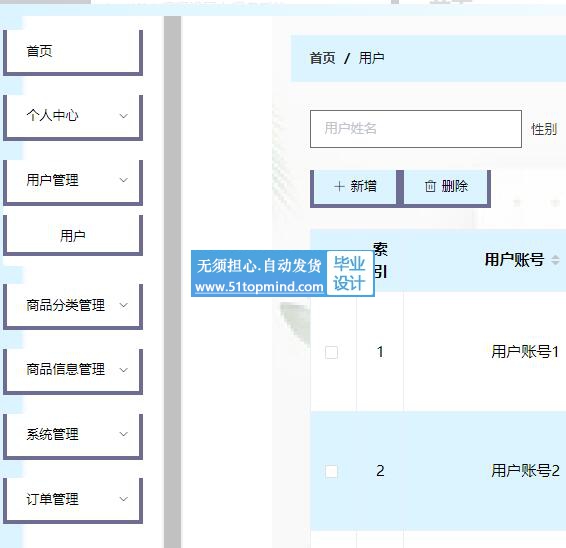Expand the 用户管理 menu

coord(73,181)
